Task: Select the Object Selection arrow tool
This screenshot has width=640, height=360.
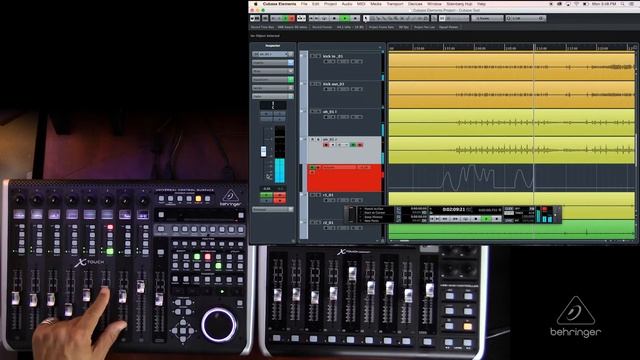Action: pos(366,18)
